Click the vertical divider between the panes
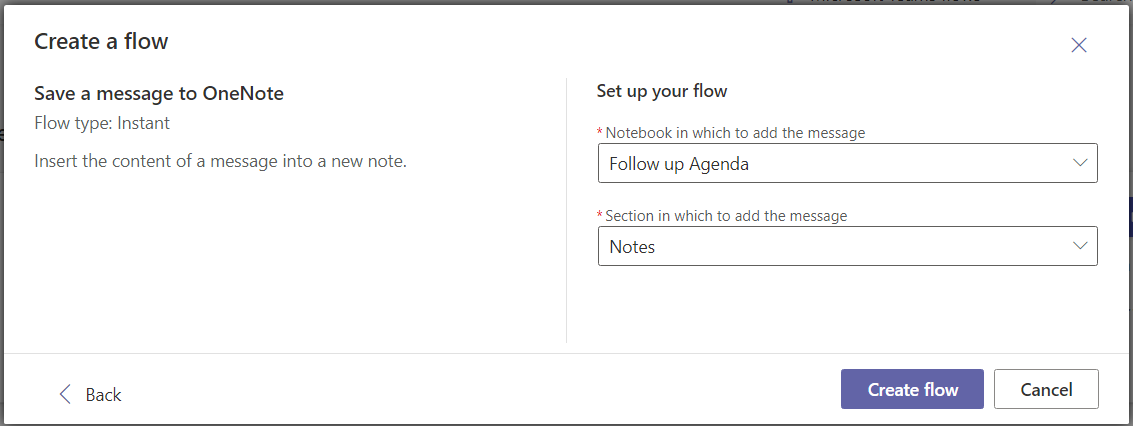The width and height of the screenshot is (1134, 426). coord(567,210)
